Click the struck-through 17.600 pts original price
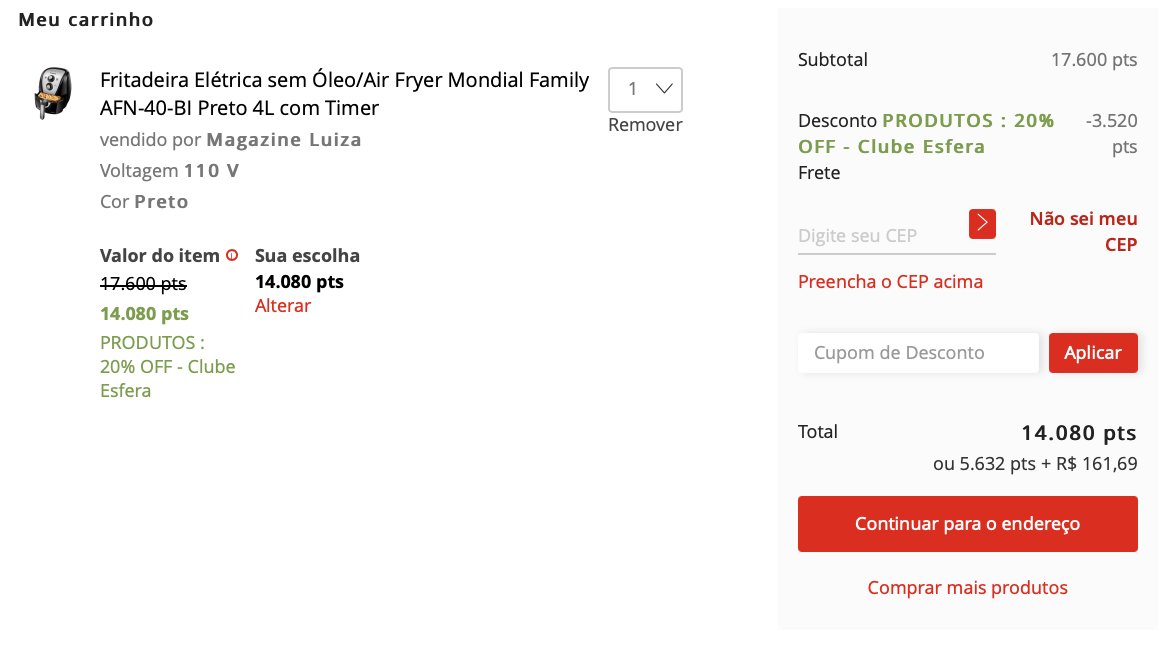 coord(143,284)
